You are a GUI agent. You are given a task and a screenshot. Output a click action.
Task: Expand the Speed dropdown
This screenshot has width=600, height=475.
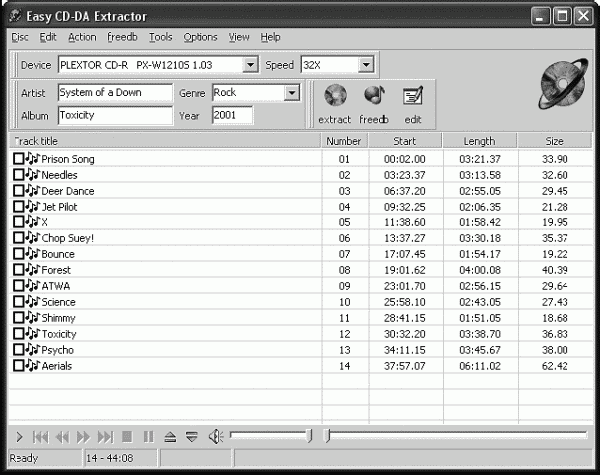tap(365, 65)
